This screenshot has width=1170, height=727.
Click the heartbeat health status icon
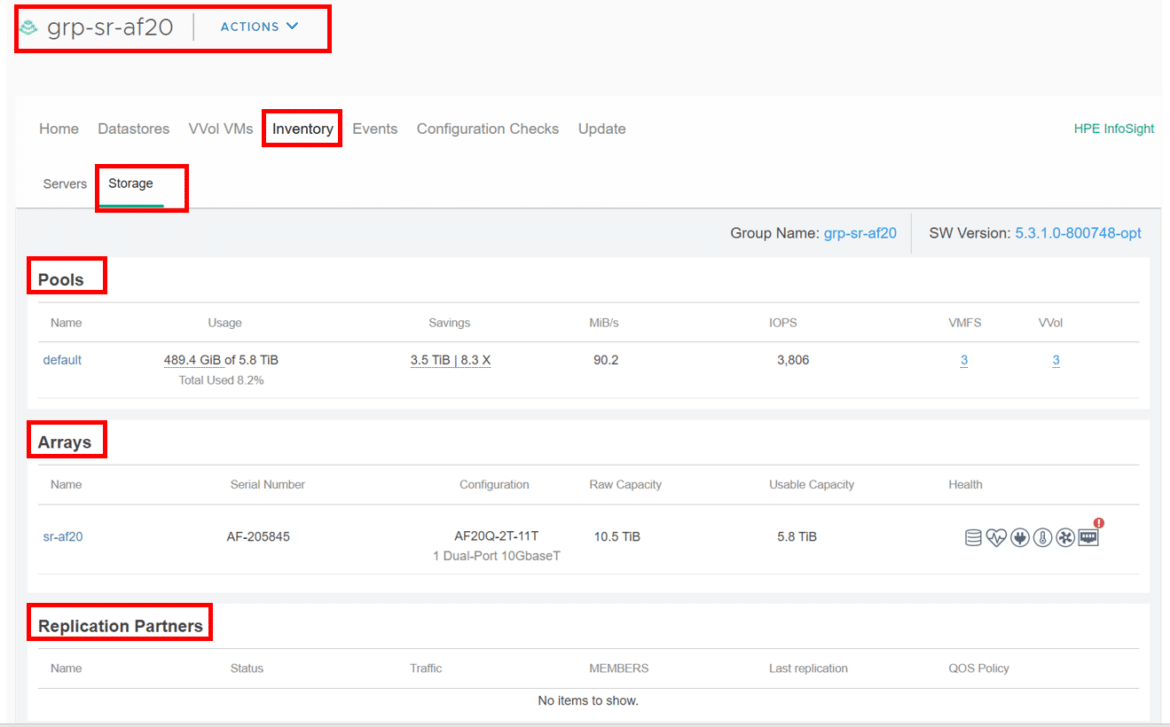tap(996, 537)
